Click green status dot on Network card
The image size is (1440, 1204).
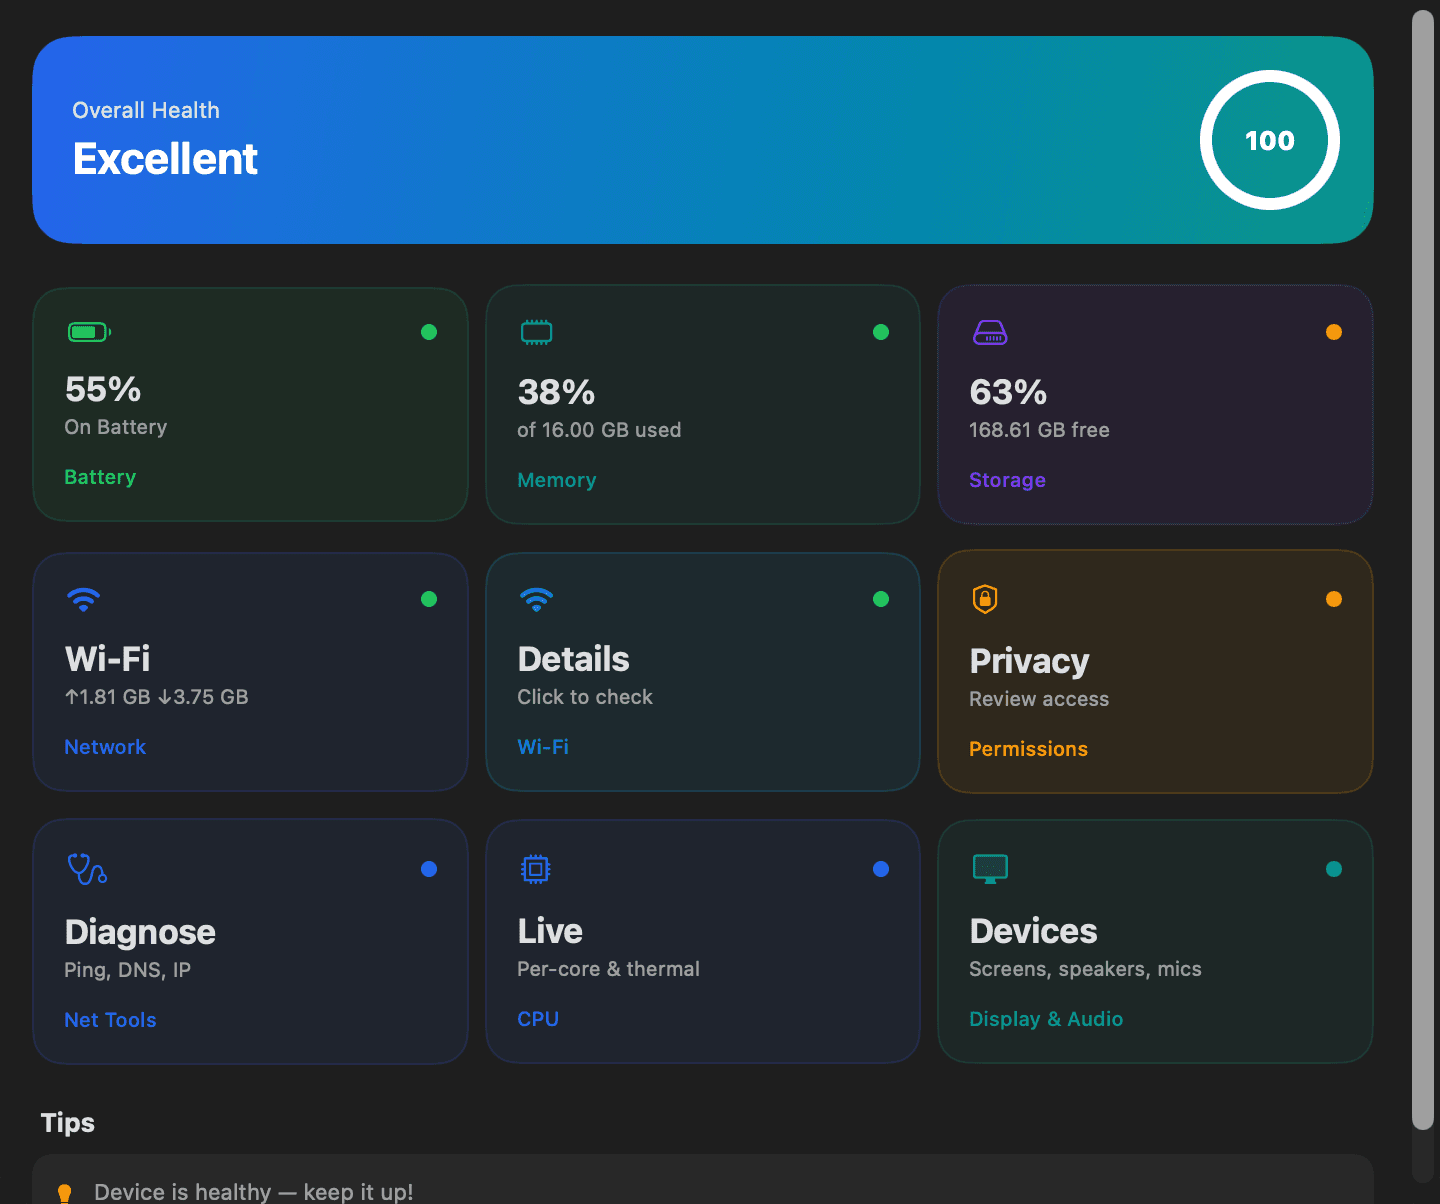pyautogui.click(x=429, y=599)
